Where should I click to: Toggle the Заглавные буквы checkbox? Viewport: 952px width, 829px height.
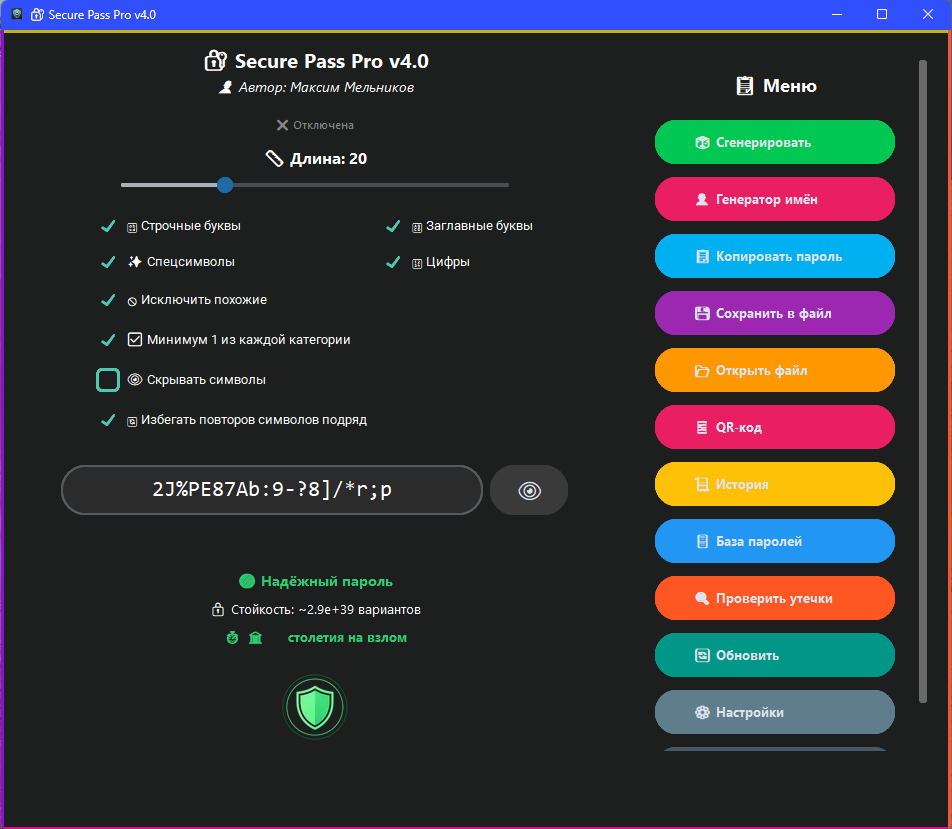coord(393,227)
